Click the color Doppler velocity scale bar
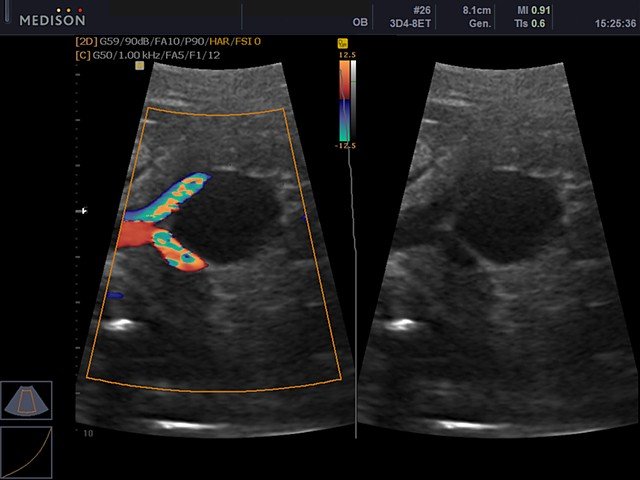 pos(343,100)
